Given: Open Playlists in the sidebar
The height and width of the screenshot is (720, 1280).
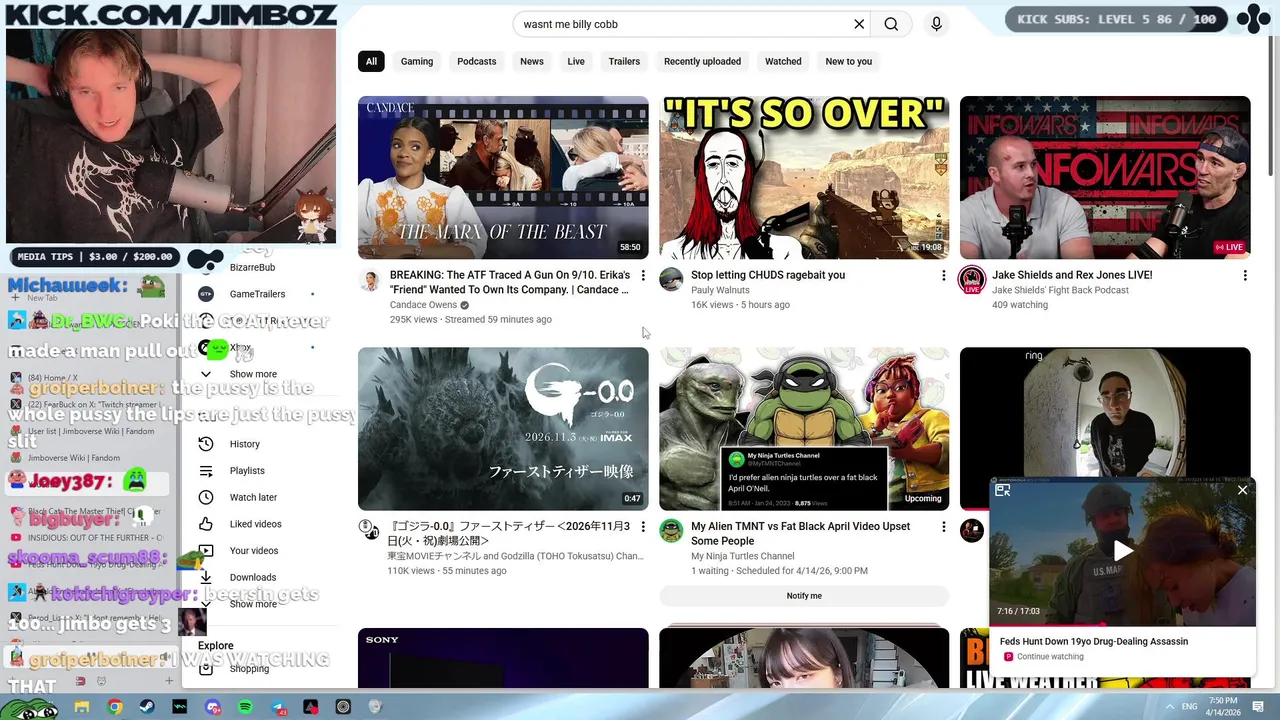Looking at the screenshot, I should coord(247,471).
